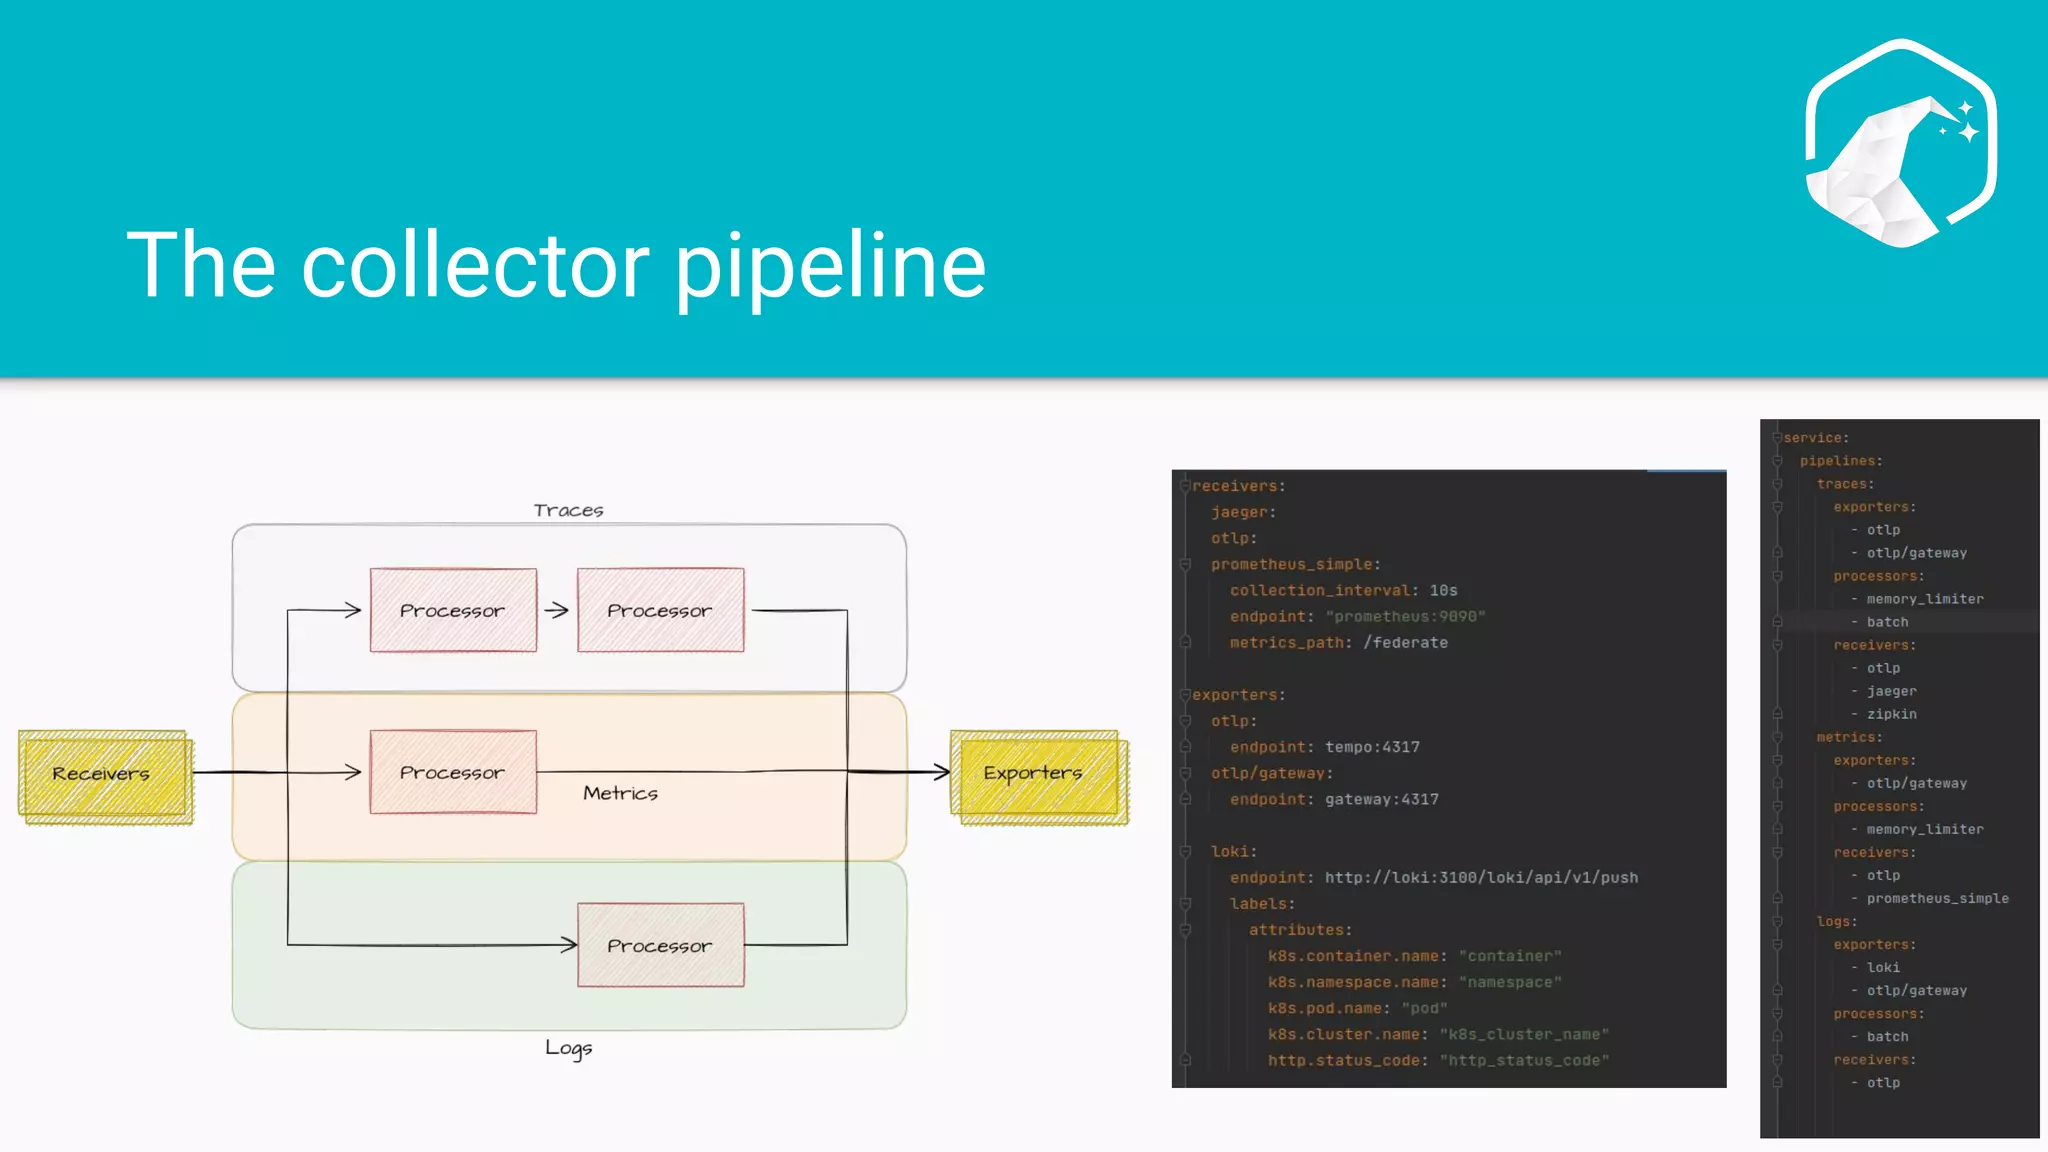Collapse the exporters: fold marker
Image resolution: width=2048 pixels, height=1152 pixels.
tap(1185, 695)
